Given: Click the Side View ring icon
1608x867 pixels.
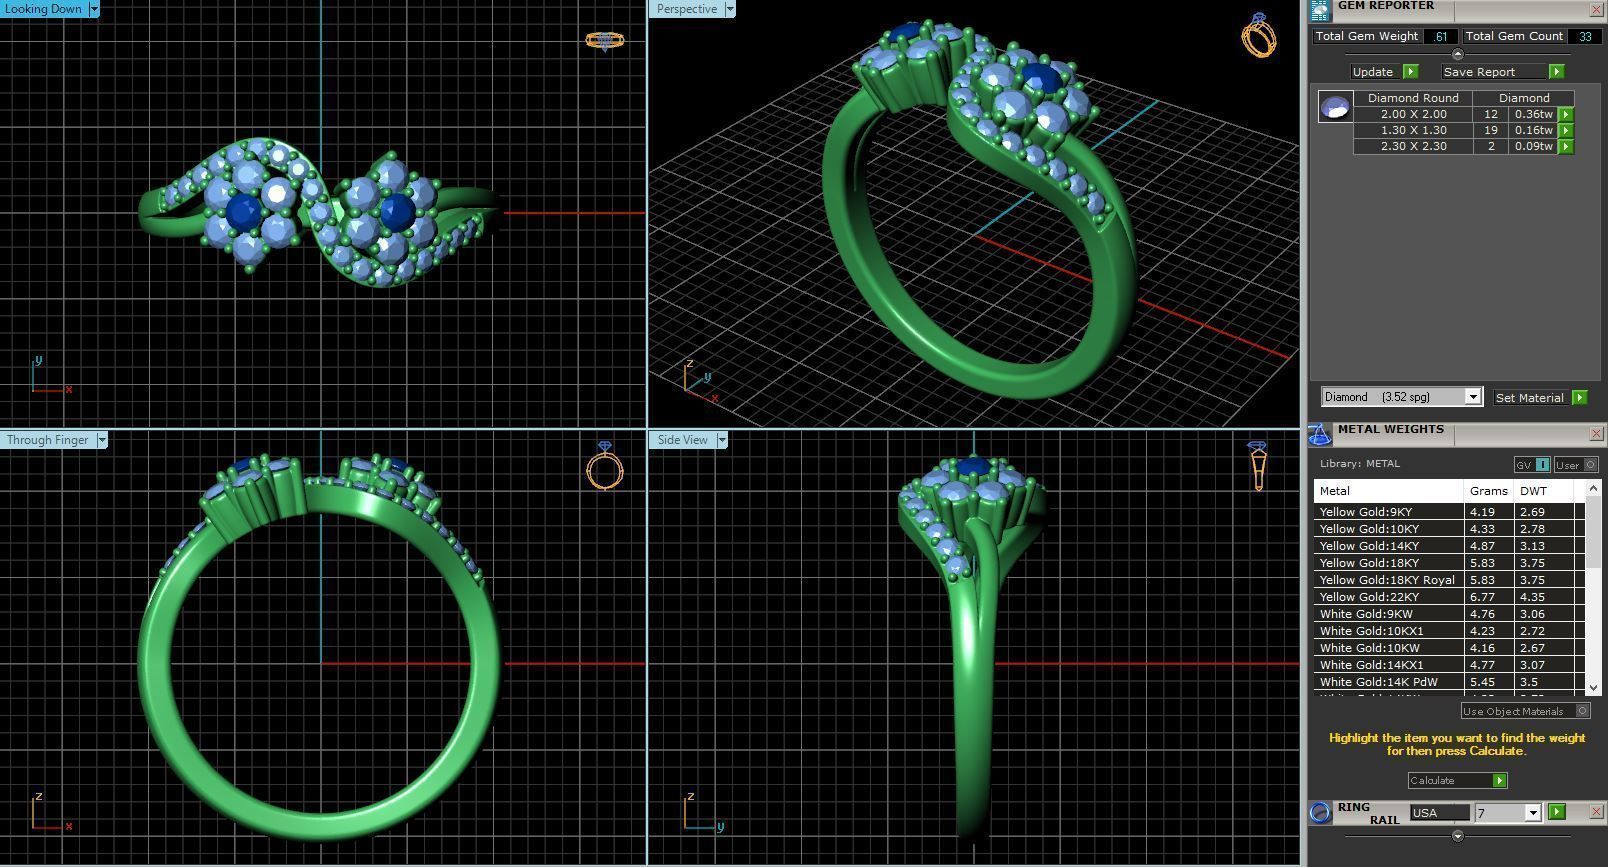Looking at the screenshot, I should (1258, 466).
